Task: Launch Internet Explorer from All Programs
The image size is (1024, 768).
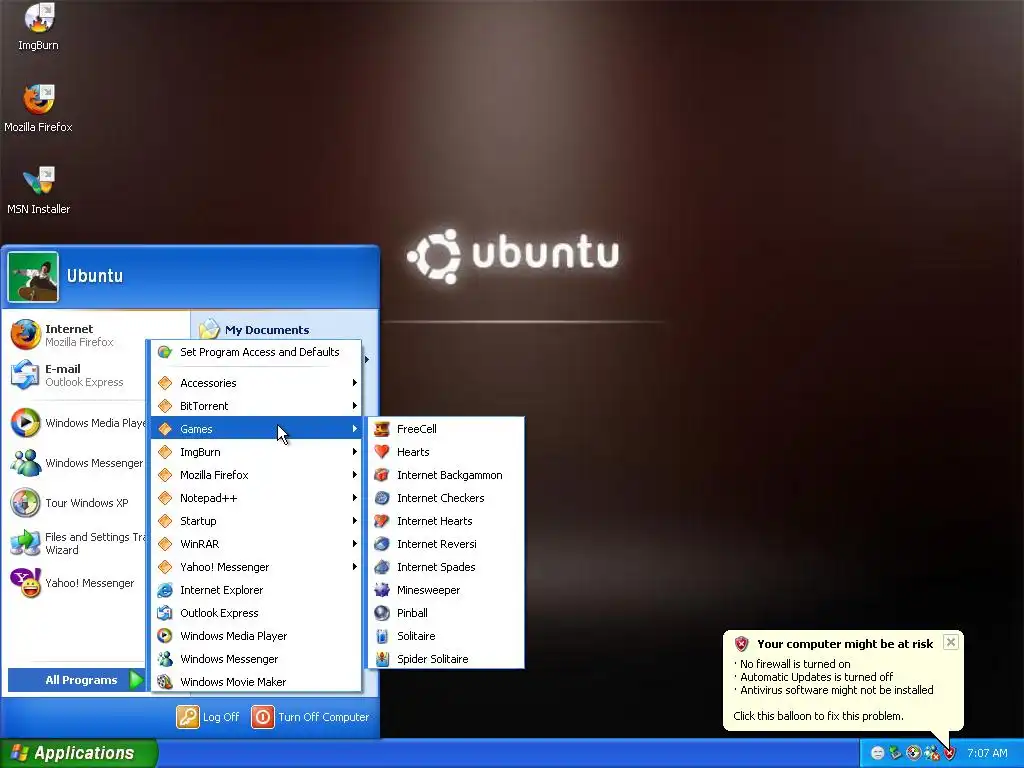Action: point(257,590)
